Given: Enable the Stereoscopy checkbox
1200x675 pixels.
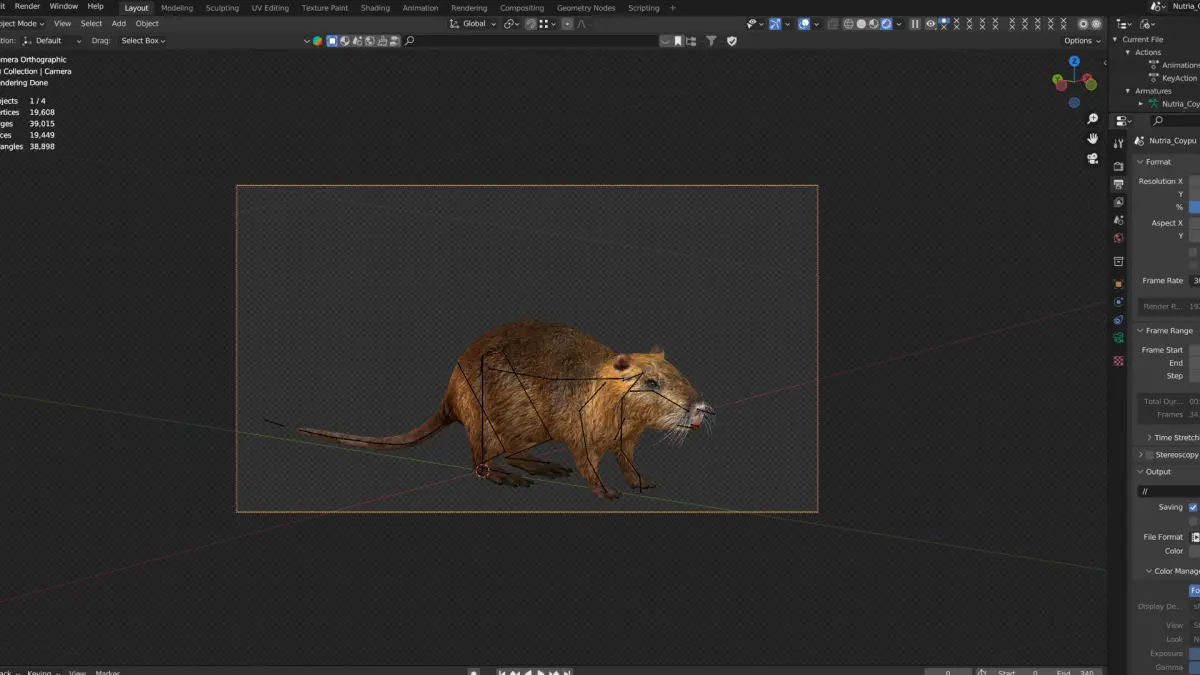Looking at the screenshot, I should (1149, 454).
